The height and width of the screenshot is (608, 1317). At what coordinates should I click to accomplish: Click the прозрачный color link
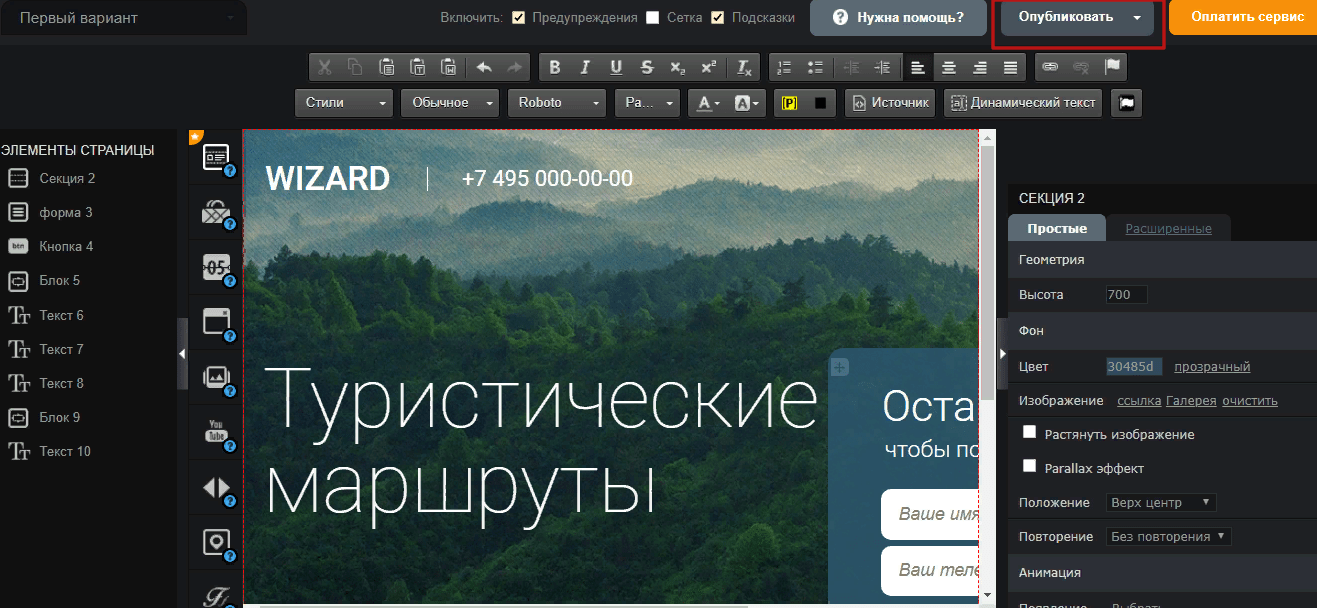(1212, 367)
